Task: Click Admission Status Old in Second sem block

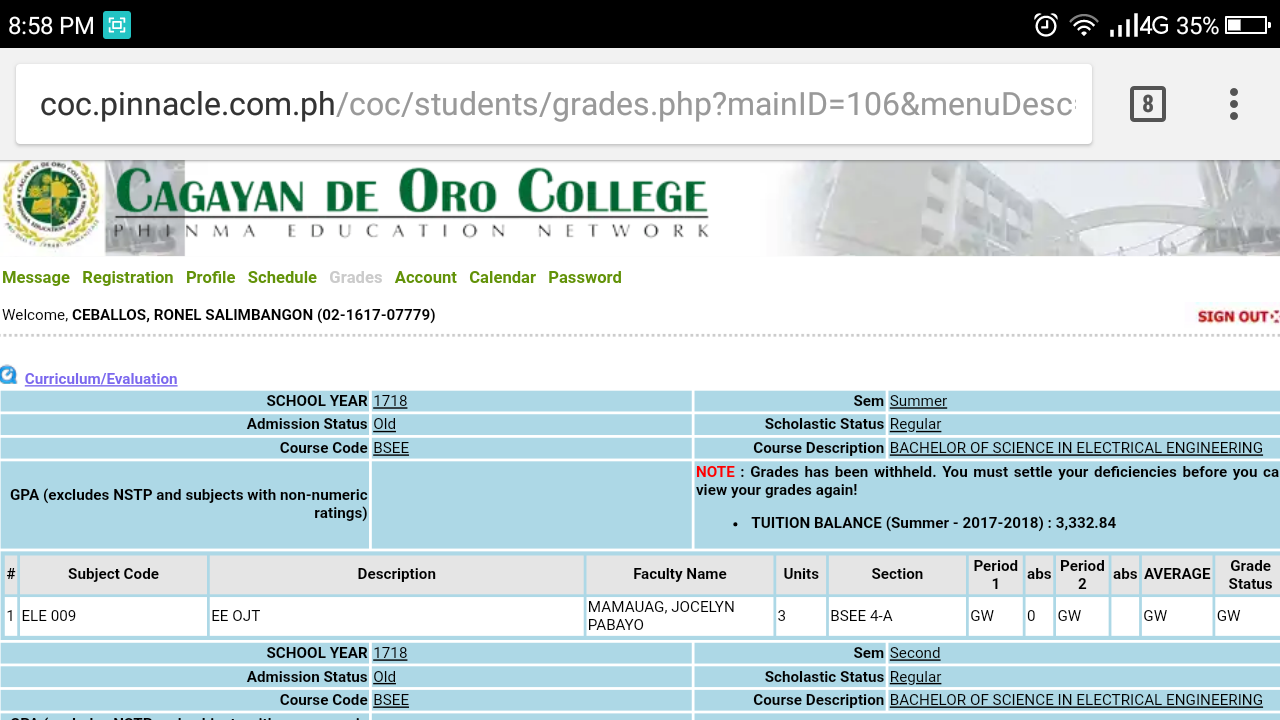Action: [x=385, y=677]
